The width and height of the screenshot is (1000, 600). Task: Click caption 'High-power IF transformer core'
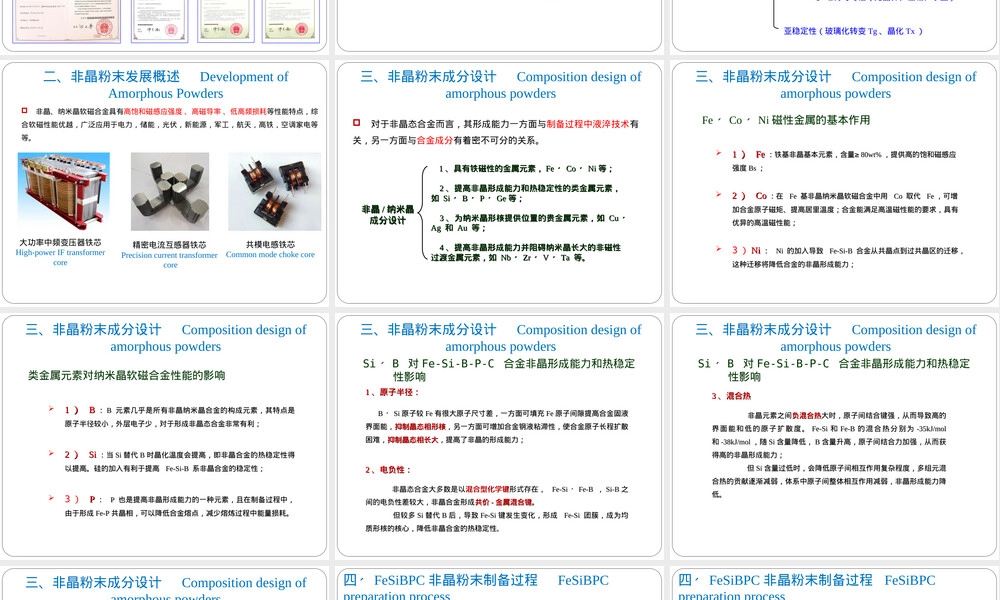[x=60, y=257]
